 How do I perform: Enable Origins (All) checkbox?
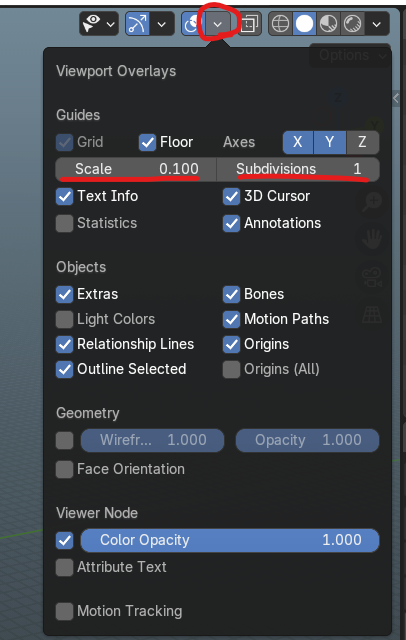[x=231, y=369]
